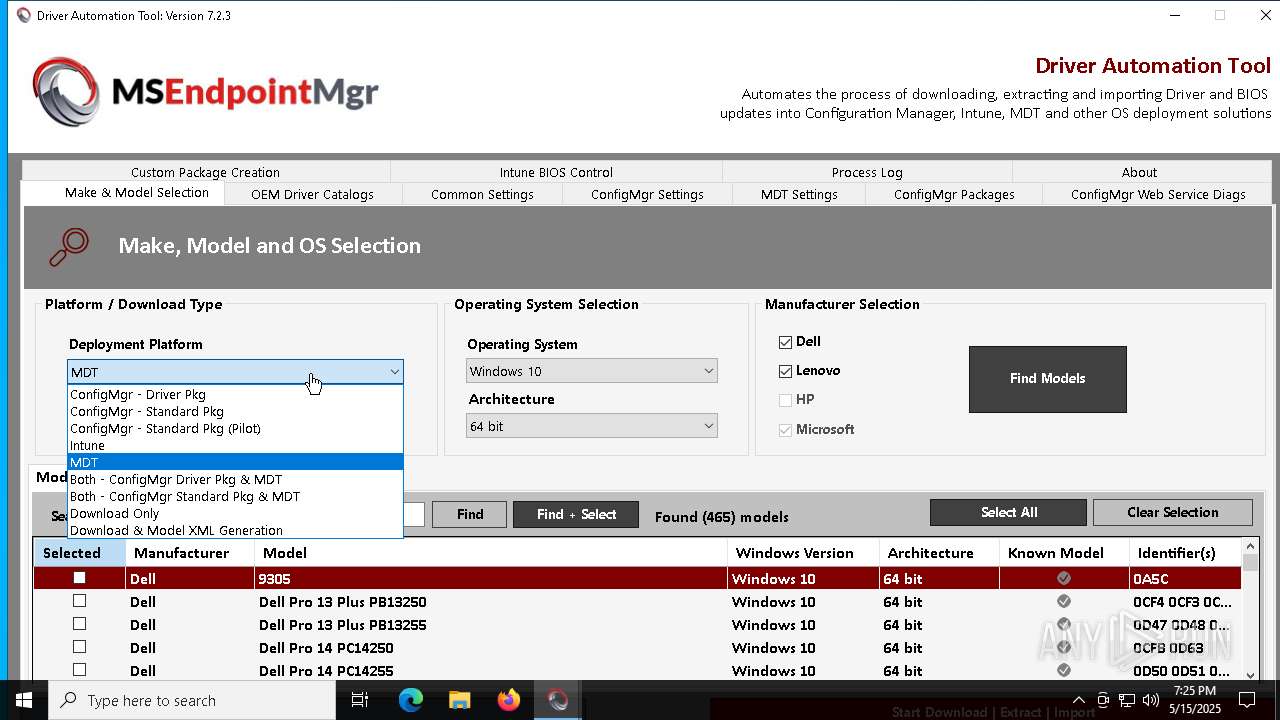Click Known Model checkmark for Dell Pro 13 Plus PB13250
This screenshot has height=720, width=1280.
(1063, 601)
